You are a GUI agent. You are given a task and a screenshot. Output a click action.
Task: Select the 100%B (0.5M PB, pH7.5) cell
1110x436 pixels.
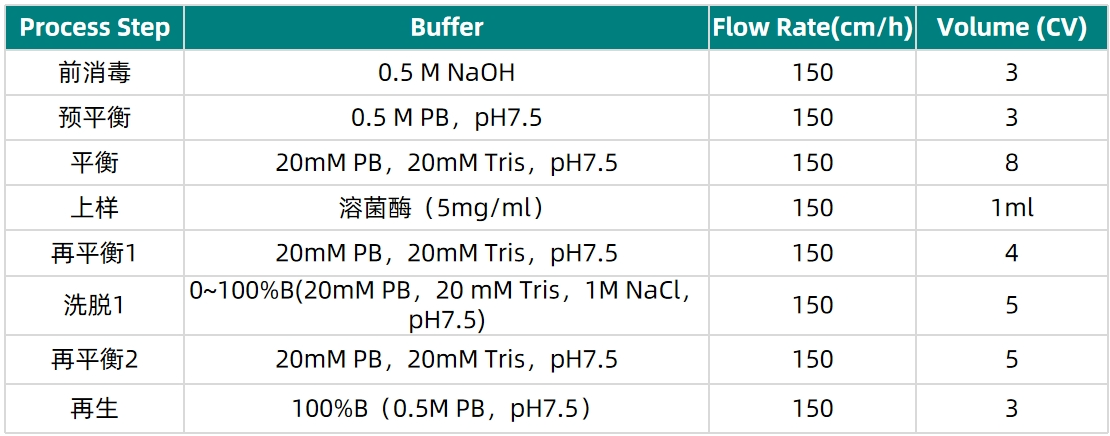click(447, 408)
